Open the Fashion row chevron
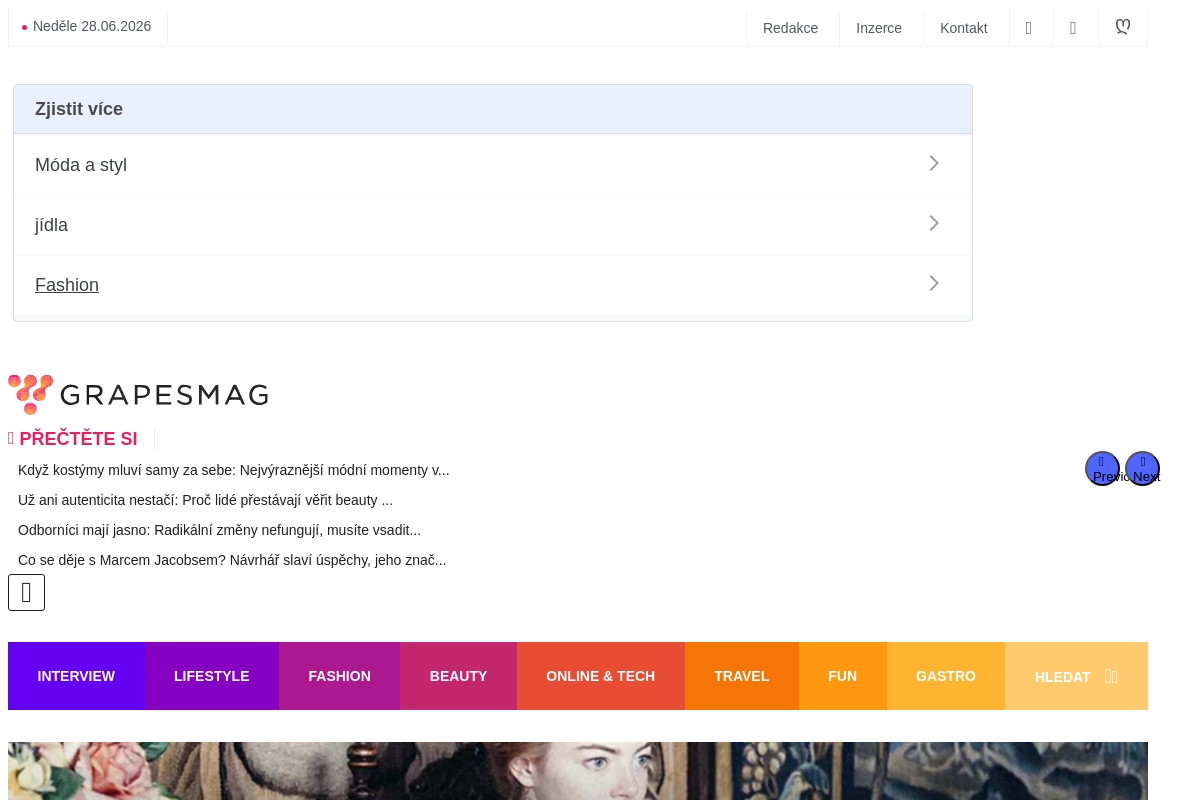The width and height of the screenshot is (1200, 800). (x=934, y=283)
